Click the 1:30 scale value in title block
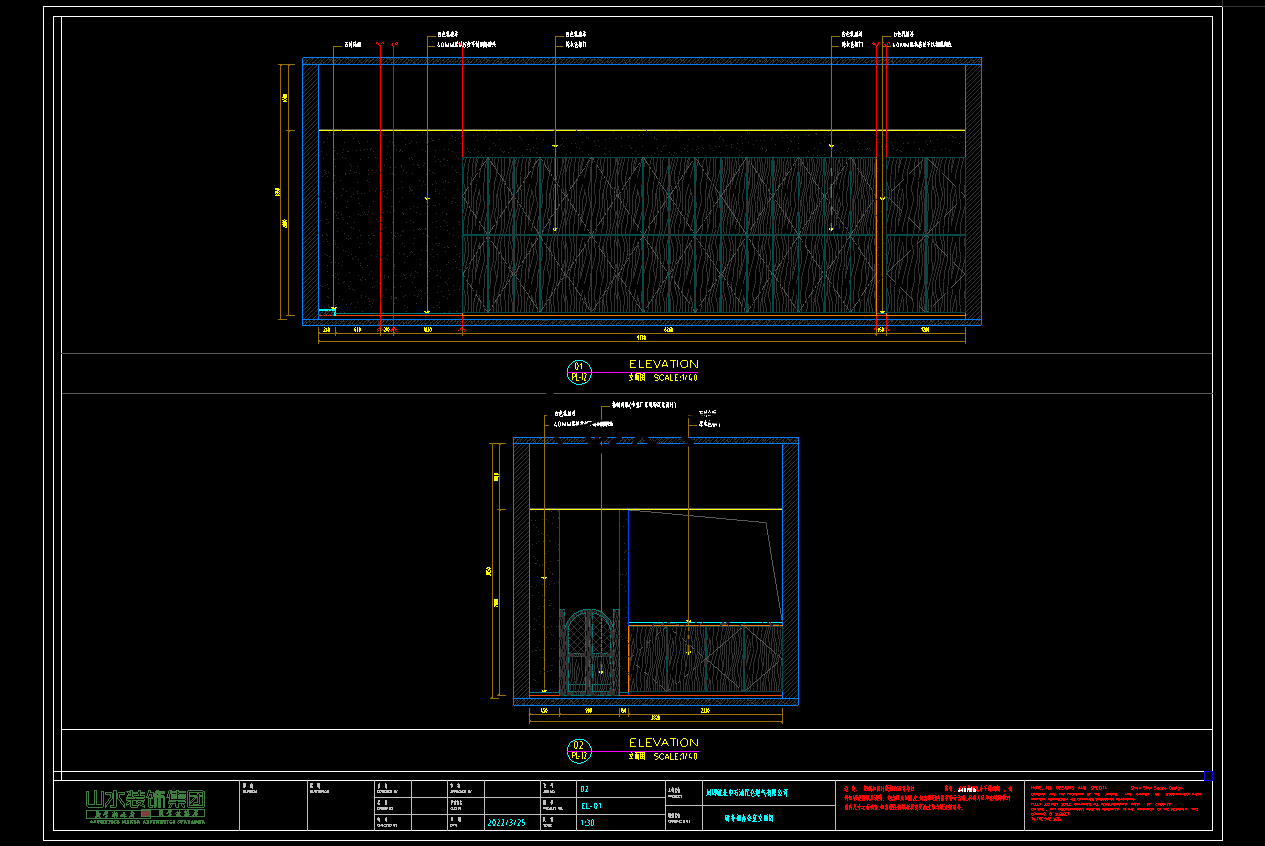The width and height of the screenshot is (1265, 846). (x=586, y=823)
